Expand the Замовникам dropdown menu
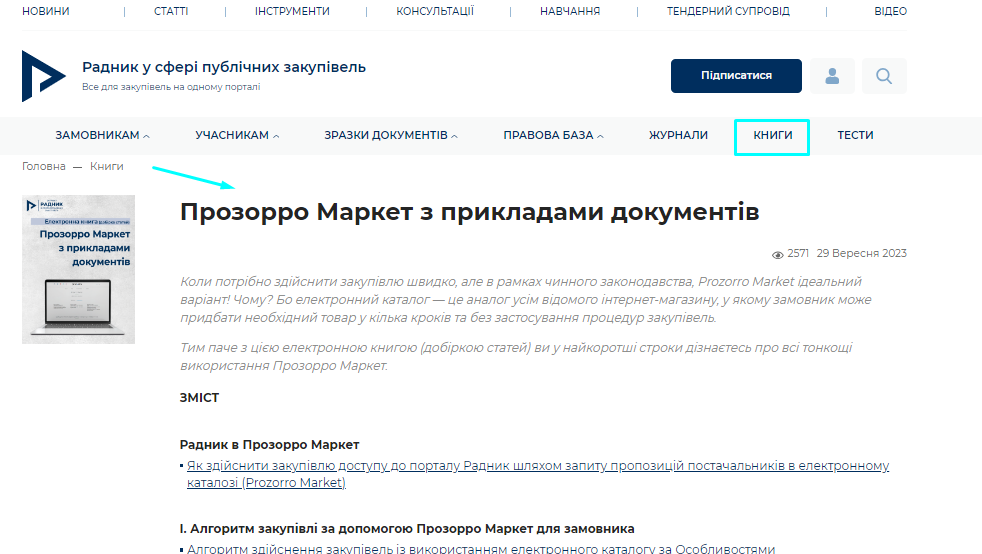This screenshot has height=554, width=982. click(x=102, y=136)
